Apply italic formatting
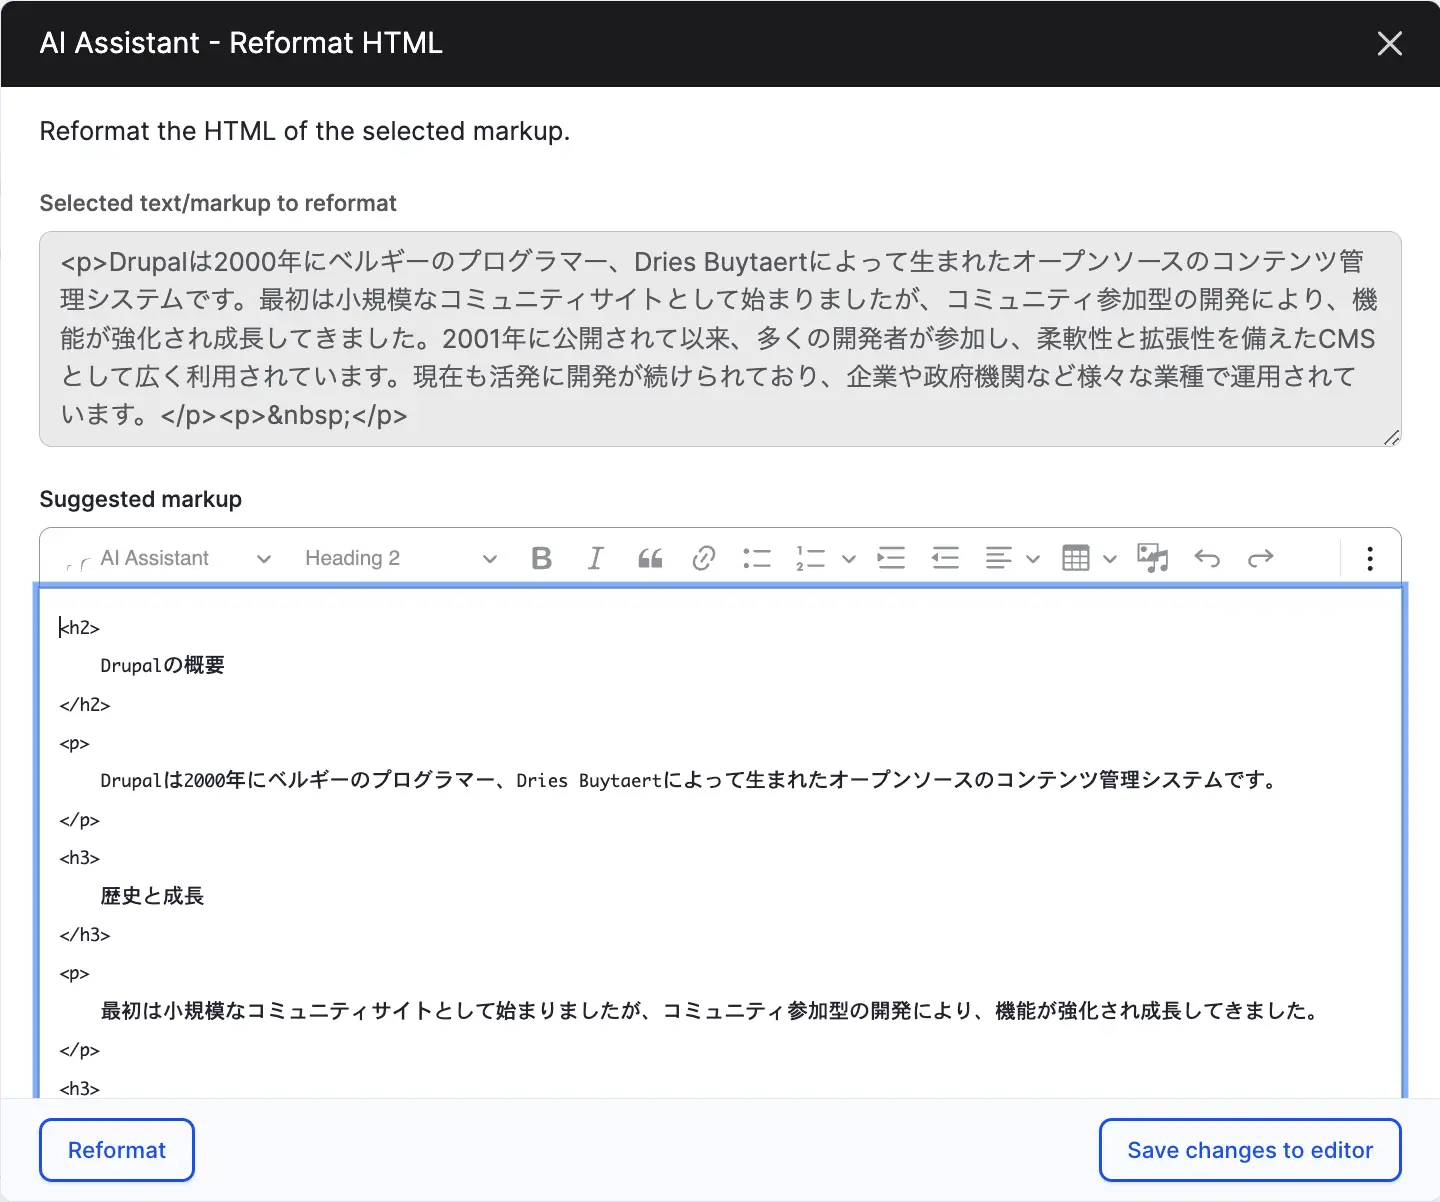Image resolution: width=1440 pixels, height=1202 pixels. [595, 558]
